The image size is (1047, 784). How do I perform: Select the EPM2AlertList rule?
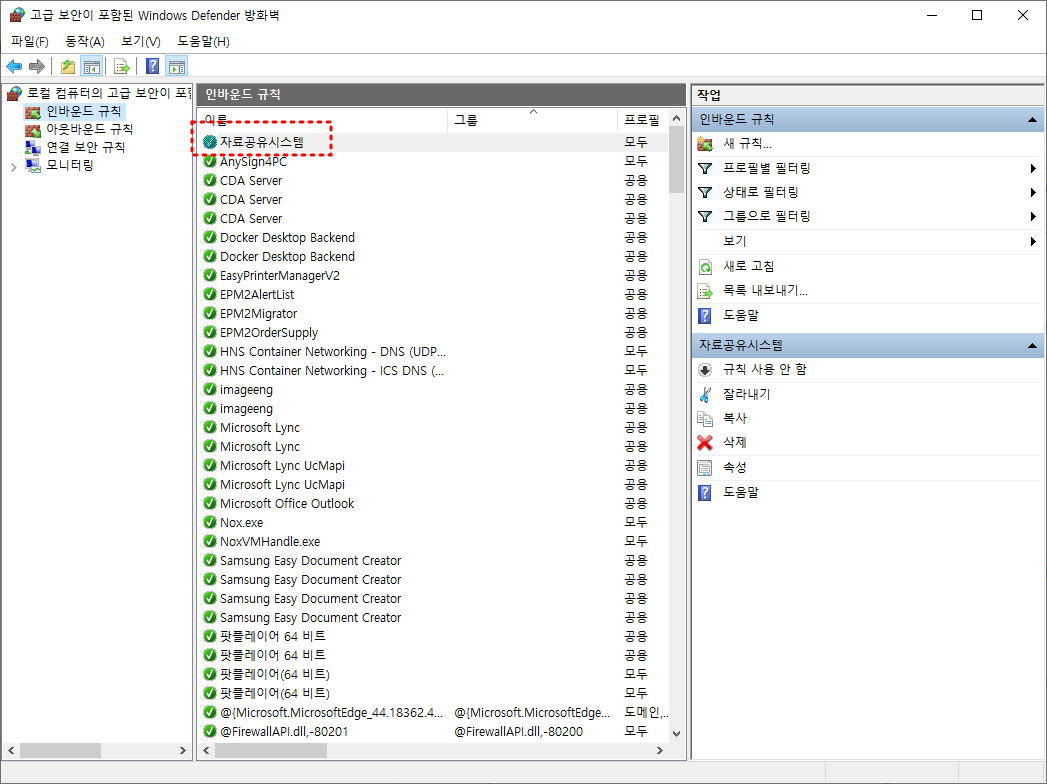[434, 295]
